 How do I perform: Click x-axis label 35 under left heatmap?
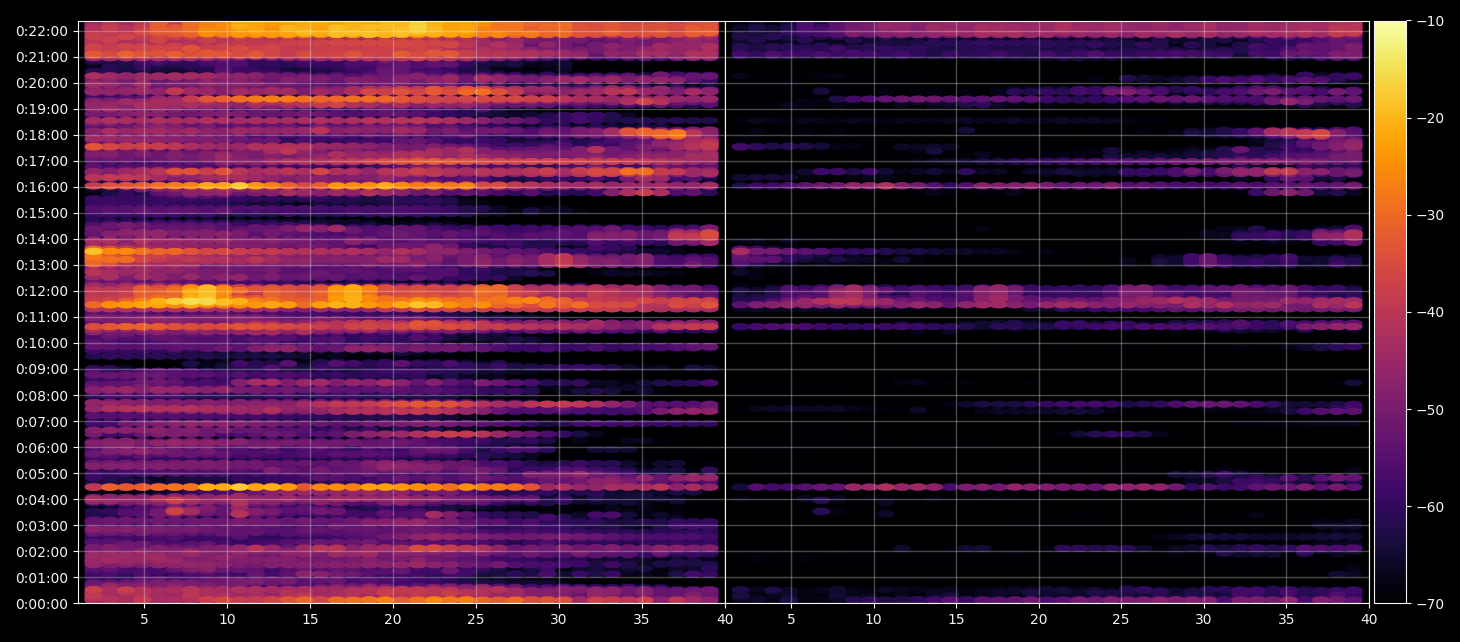coord(642,620)
